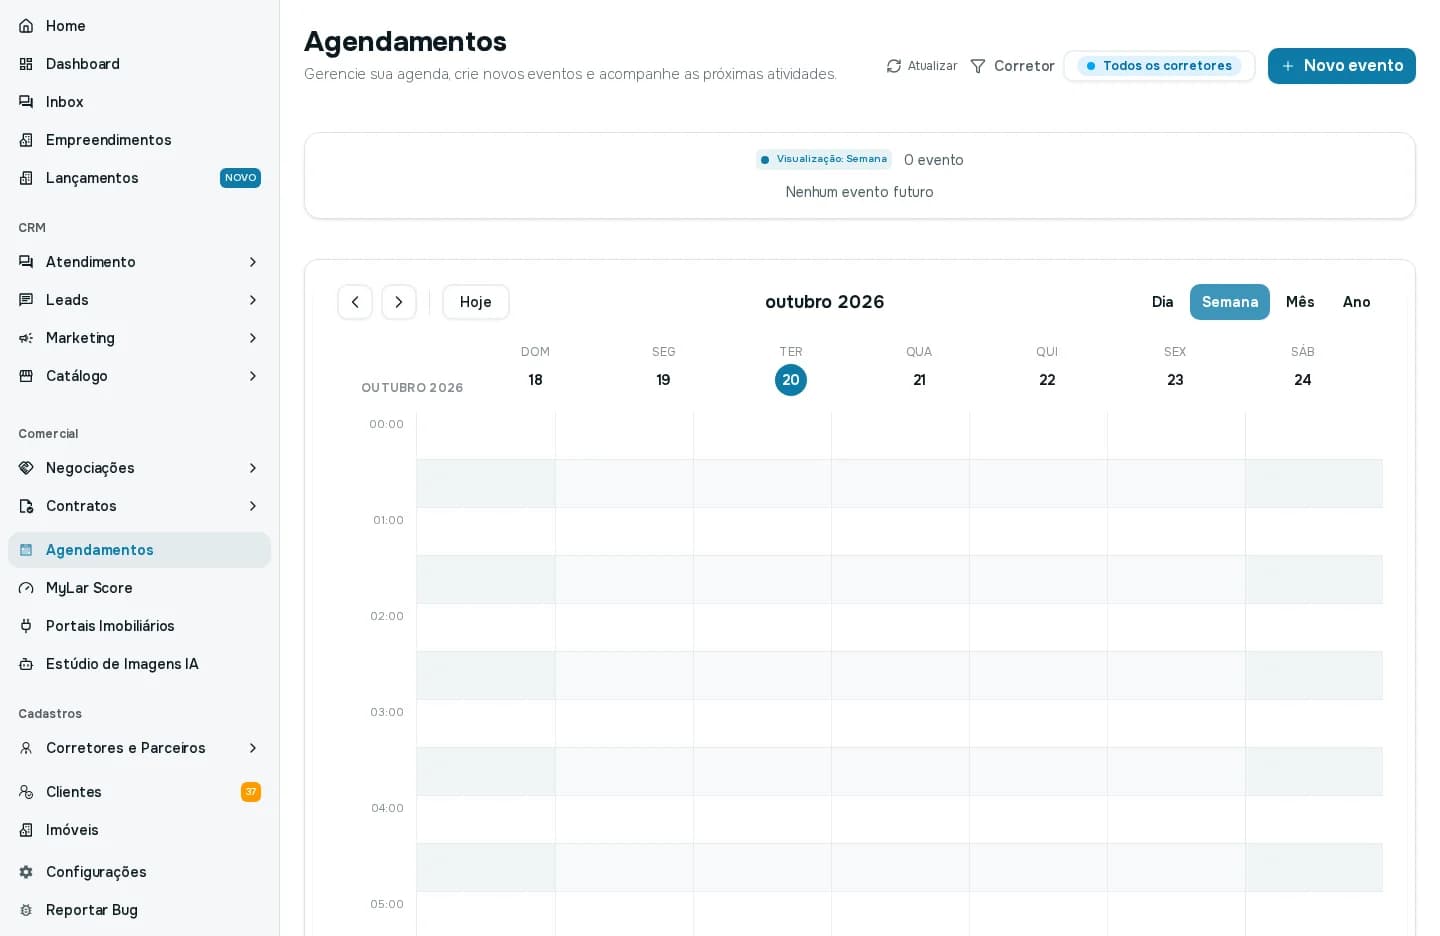Click the Atendimento chat icon
The width and height of the screenshot is (1440, 936).
pyautogui.click(x=26, y=262)
